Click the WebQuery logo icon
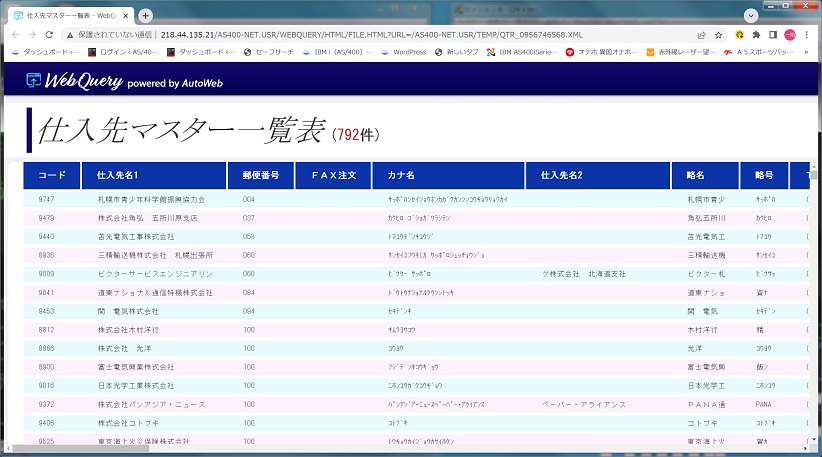 point(33,82)
